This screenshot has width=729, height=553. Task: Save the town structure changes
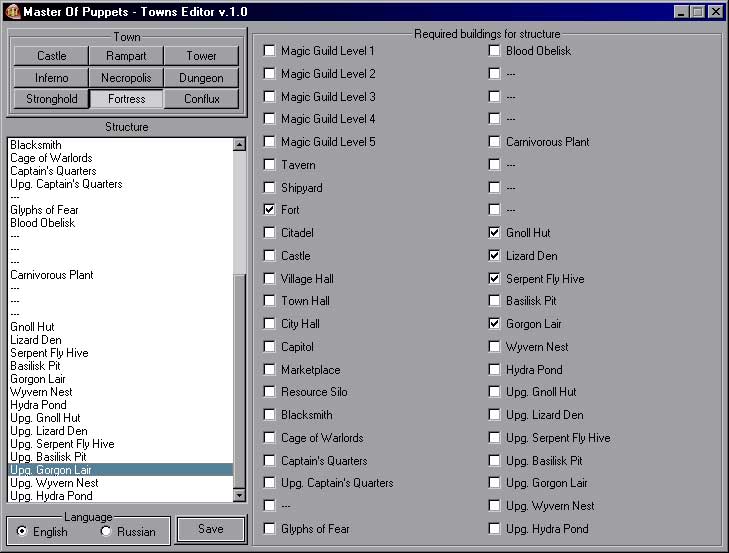pyautogui.click(x=211, y=529)
